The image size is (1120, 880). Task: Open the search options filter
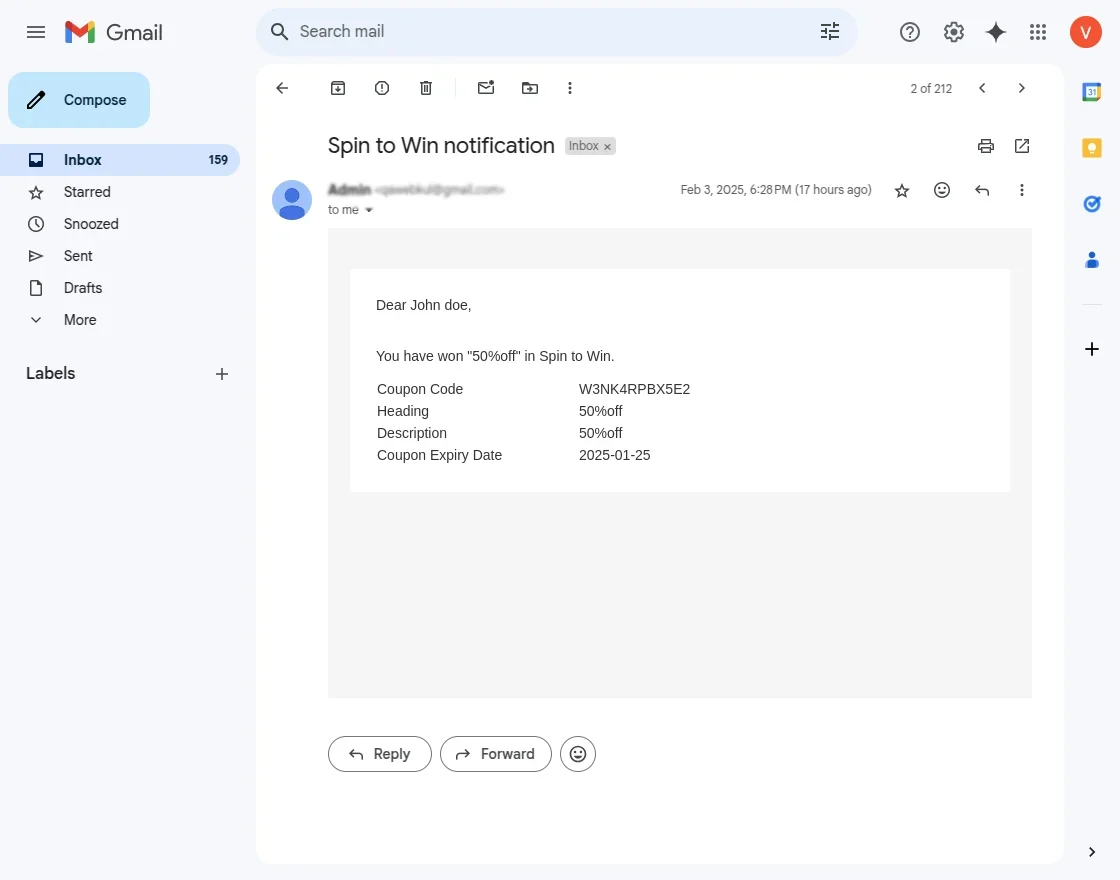click(x=829, y=31)
